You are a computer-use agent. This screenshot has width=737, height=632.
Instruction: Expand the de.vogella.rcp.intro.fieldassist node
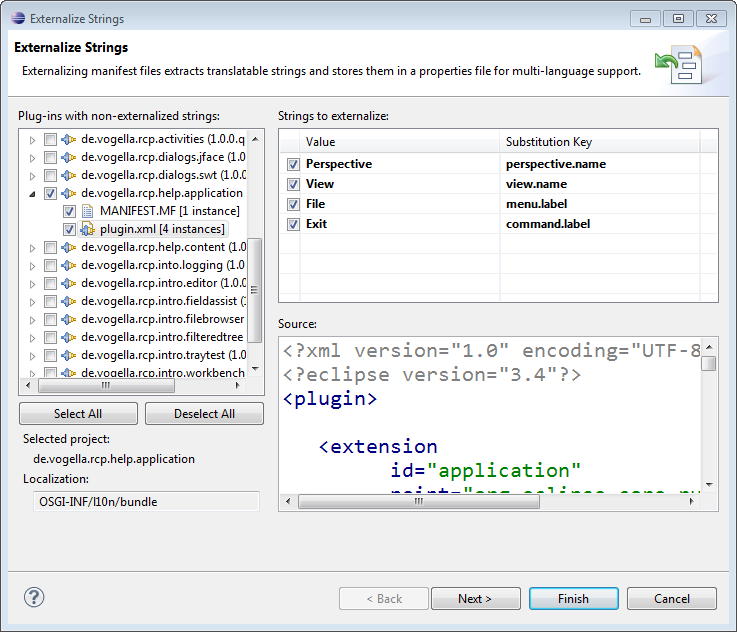[32, 302]
